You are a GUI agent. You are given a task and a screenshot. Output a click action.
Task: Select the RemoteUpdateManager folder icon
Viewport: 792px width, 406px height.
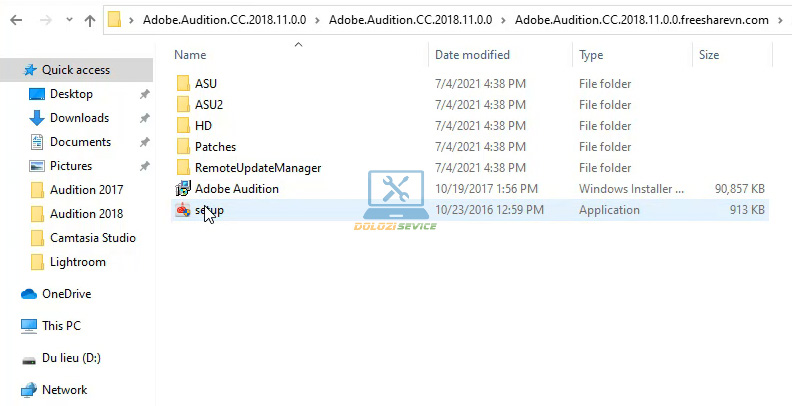(183, 167)
